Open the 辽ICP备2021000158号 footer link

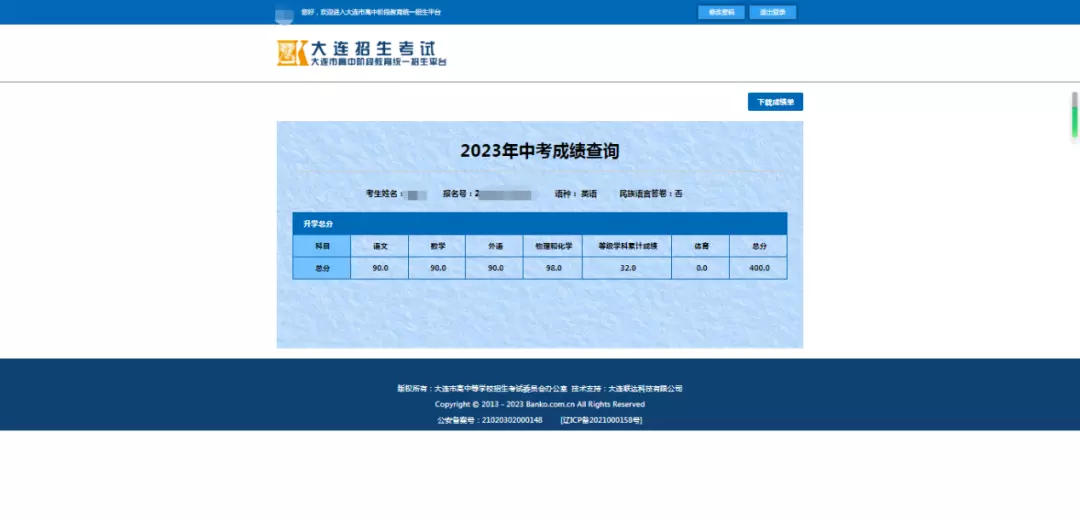pyautogui.click(x=601, y=419)
